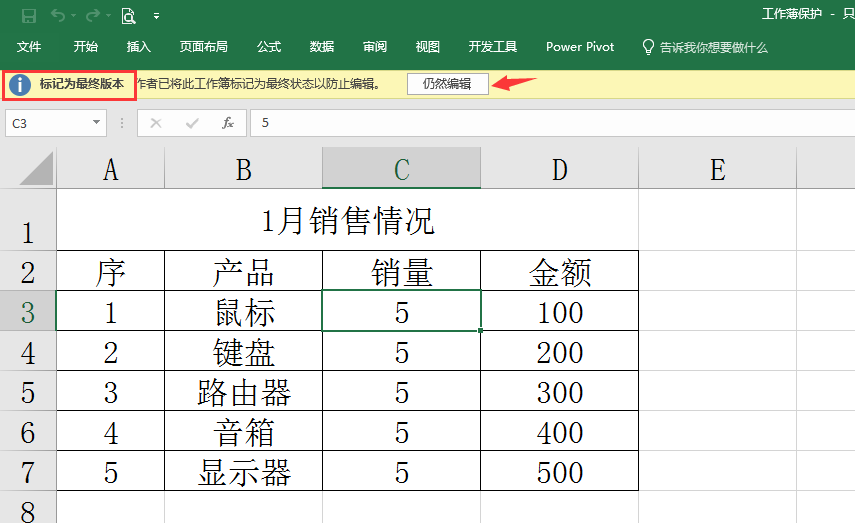Click the formula bar Cancel X icon
Image resolution: width=855 pixels, height=523 pixels.
click(156, 123)
